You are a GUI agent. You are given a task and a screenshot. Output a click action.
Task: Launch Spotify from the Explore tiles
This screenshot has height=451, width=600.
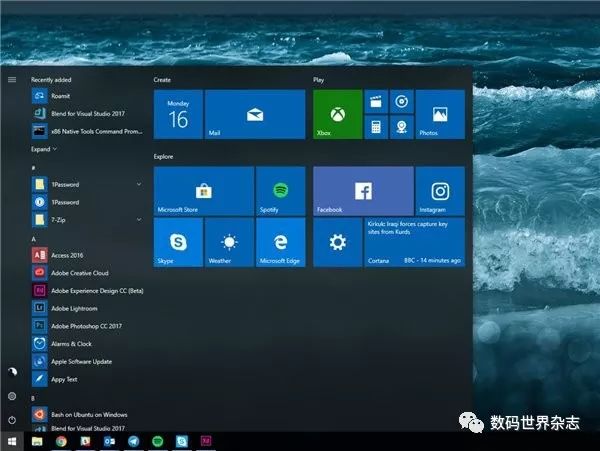pyautogui.click(x=280, y=190)
